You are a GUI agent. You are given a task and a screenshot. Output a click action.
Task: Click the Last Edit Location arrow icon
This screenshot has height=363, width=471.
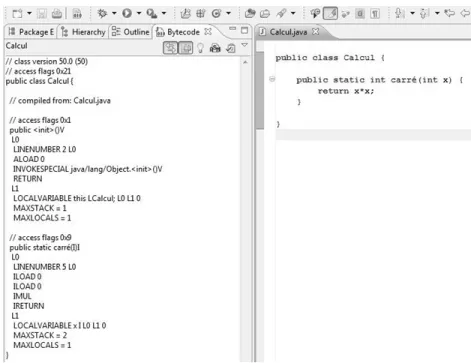click(x=450, y=13)
